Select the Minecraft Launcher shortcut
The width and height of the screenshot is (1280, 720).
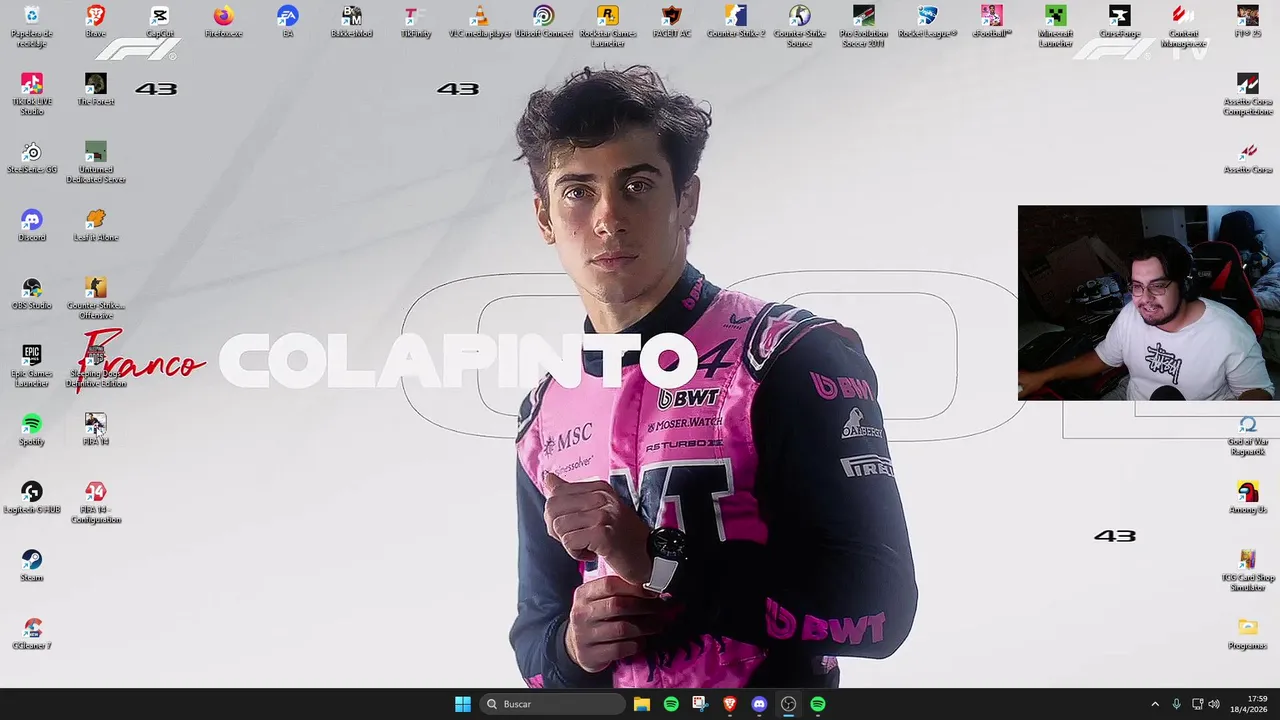pos(1055,25)
